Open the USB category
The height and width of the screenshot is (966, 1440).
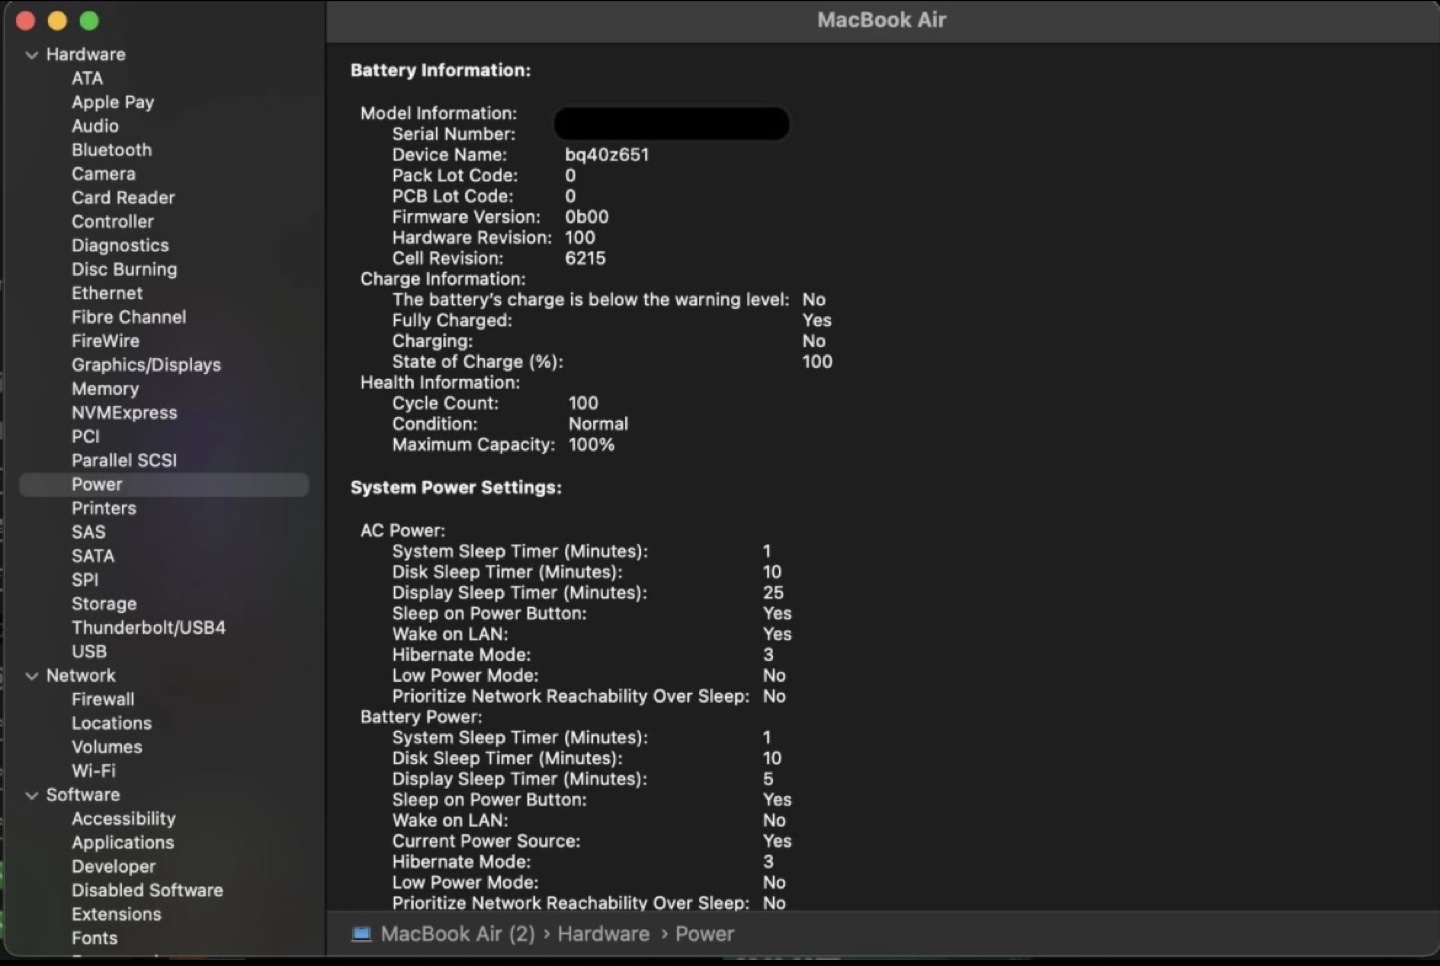pyautogui.click(x=89, y=652)
